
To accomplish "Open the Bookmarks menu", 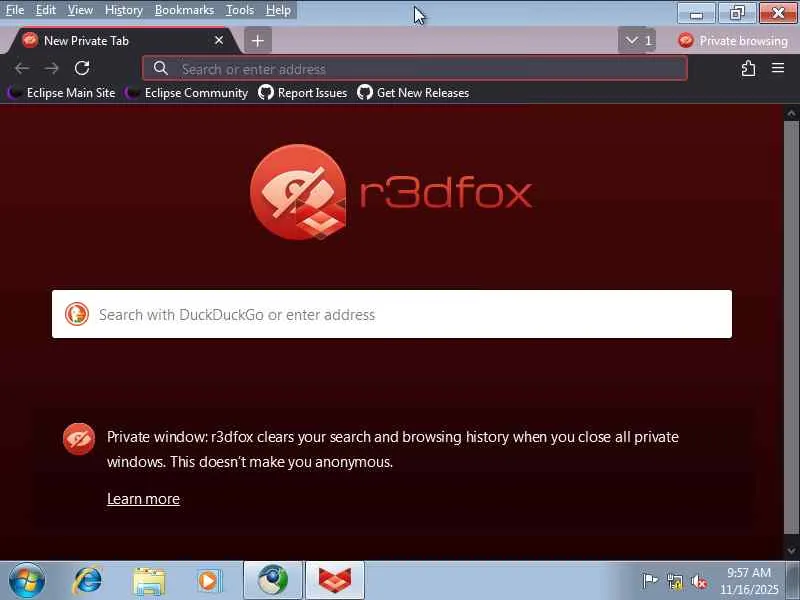I will (x=184, y=10).
